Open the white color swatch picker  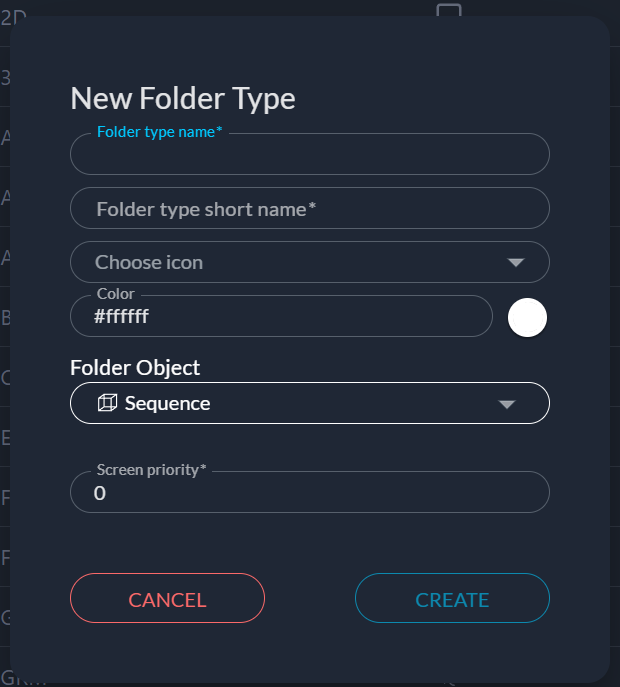tap(527, 318)
